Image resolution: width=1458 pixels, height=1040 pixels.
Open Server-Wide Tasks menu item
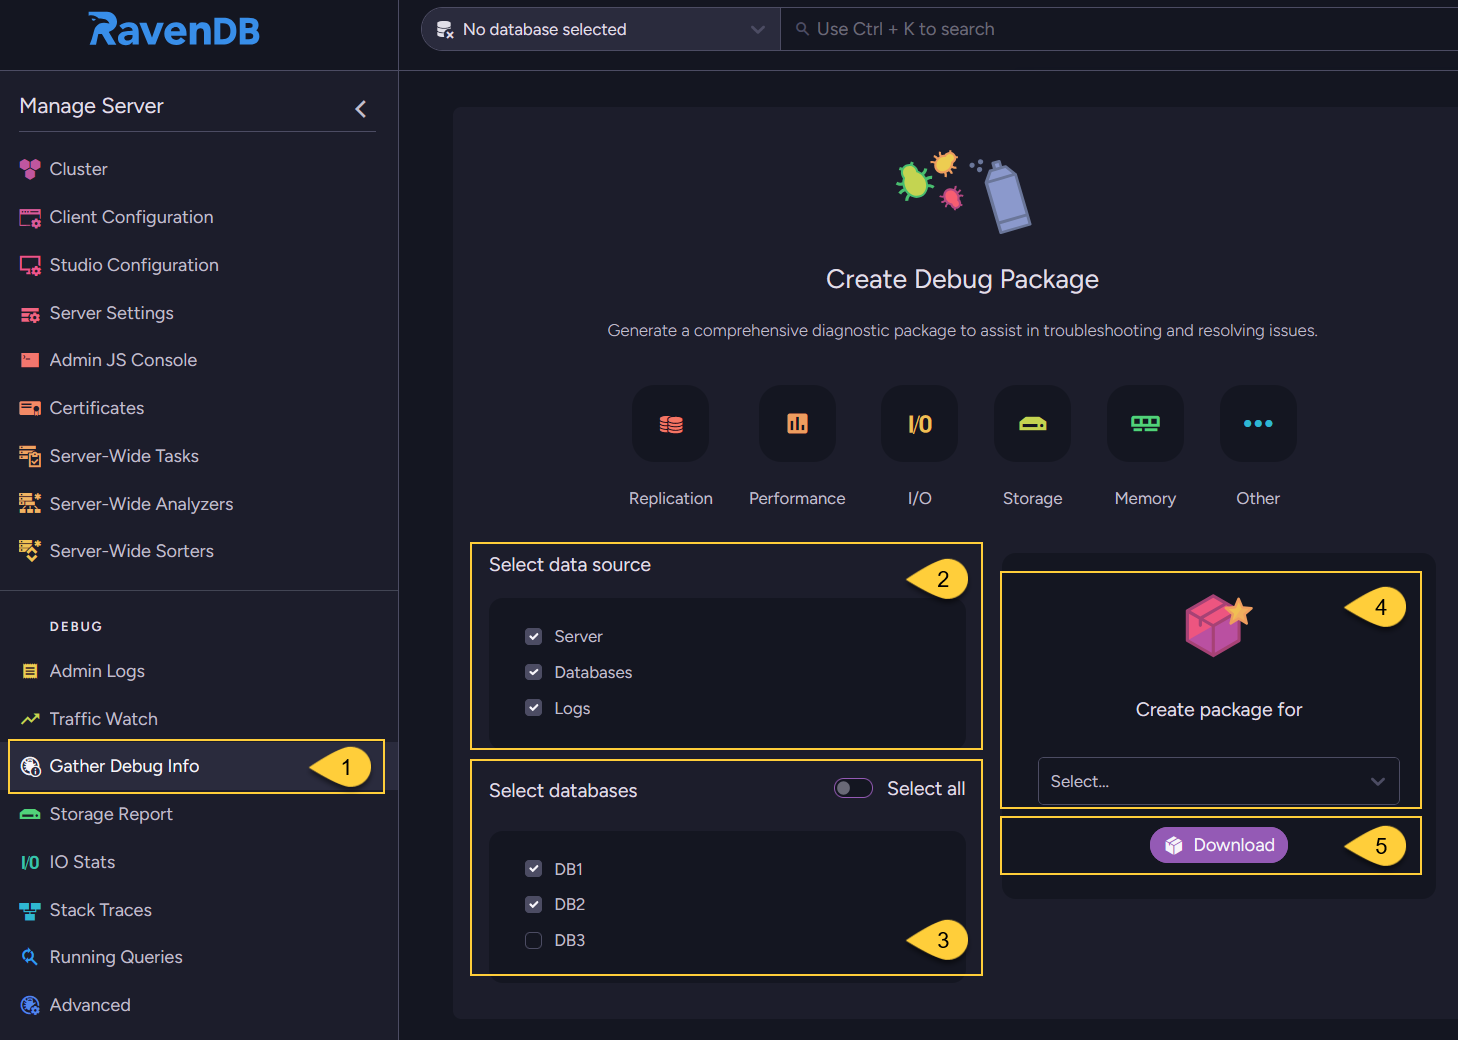124,456
